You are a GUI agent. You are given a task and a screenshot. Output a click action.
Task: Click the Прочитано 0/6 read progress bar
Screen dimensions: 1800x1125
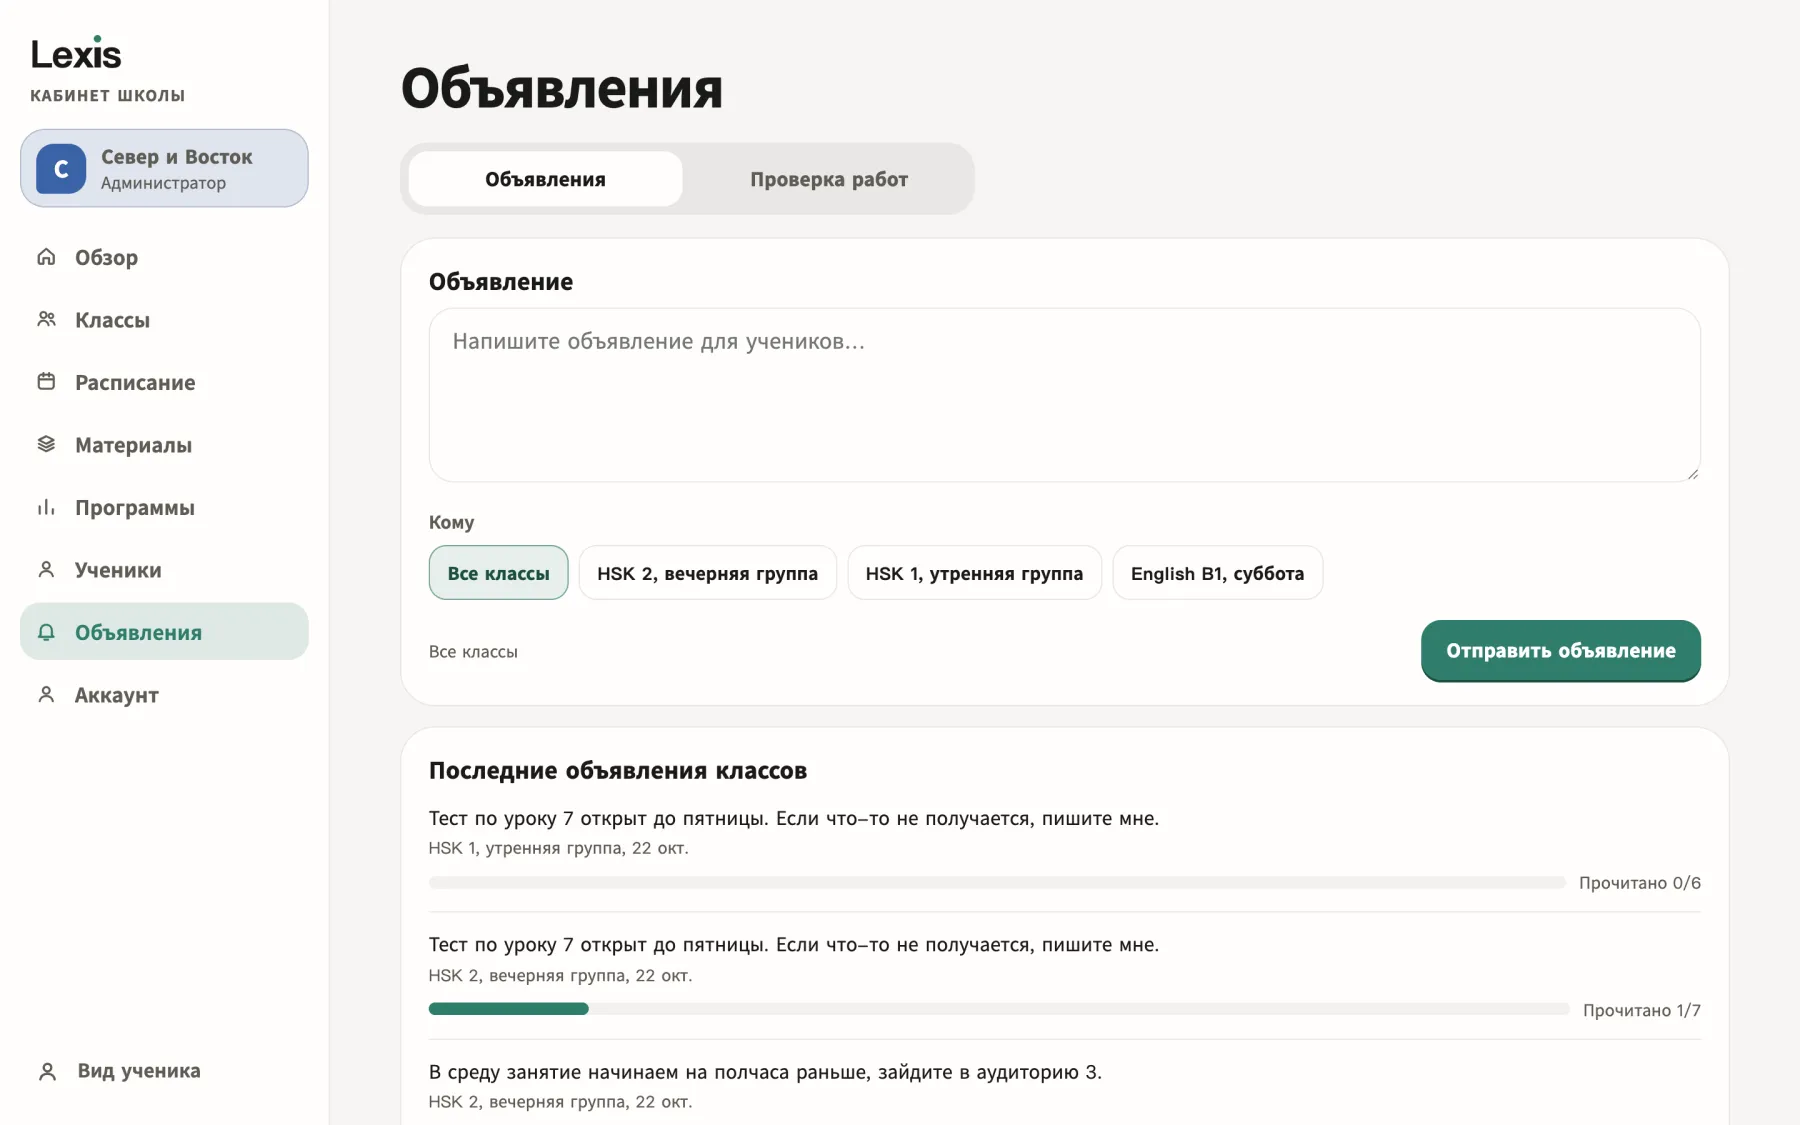pos(997,882)
